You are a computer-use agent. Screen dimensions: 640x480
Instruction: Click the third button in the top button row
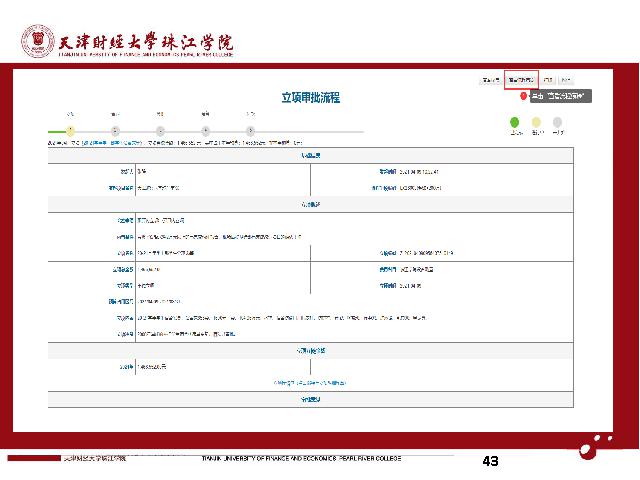pyautogui.click(x=548, y=80)
